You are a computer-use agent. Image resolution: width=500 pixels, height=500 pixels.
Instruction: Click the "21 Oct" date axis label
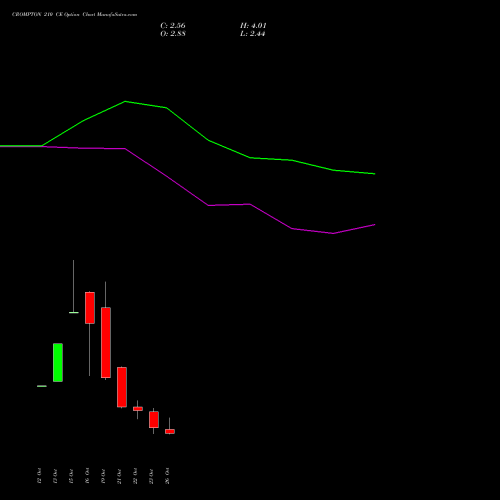coord(119,476)
